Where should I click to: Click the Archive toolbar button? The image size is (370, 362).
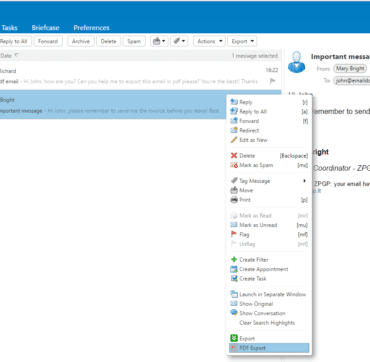[x=81, y=41]
